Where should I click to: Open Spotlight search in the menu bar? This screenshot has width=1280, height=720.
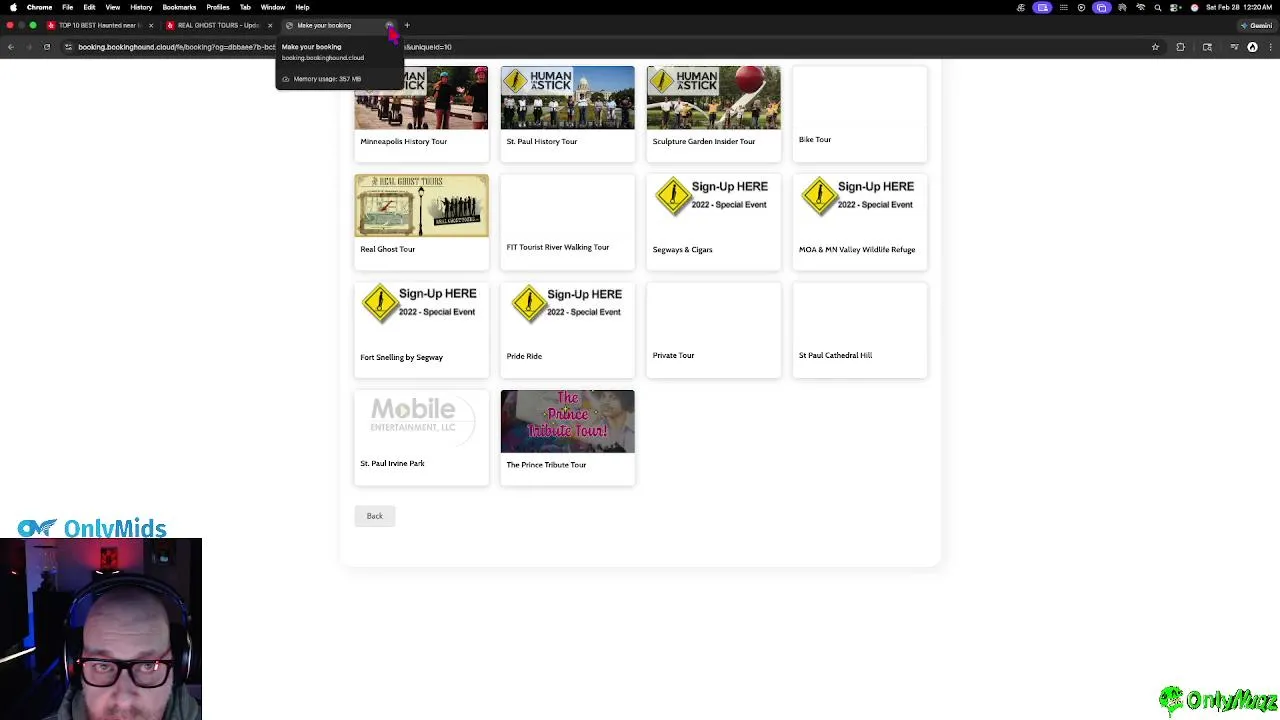tap(1158, 7)
